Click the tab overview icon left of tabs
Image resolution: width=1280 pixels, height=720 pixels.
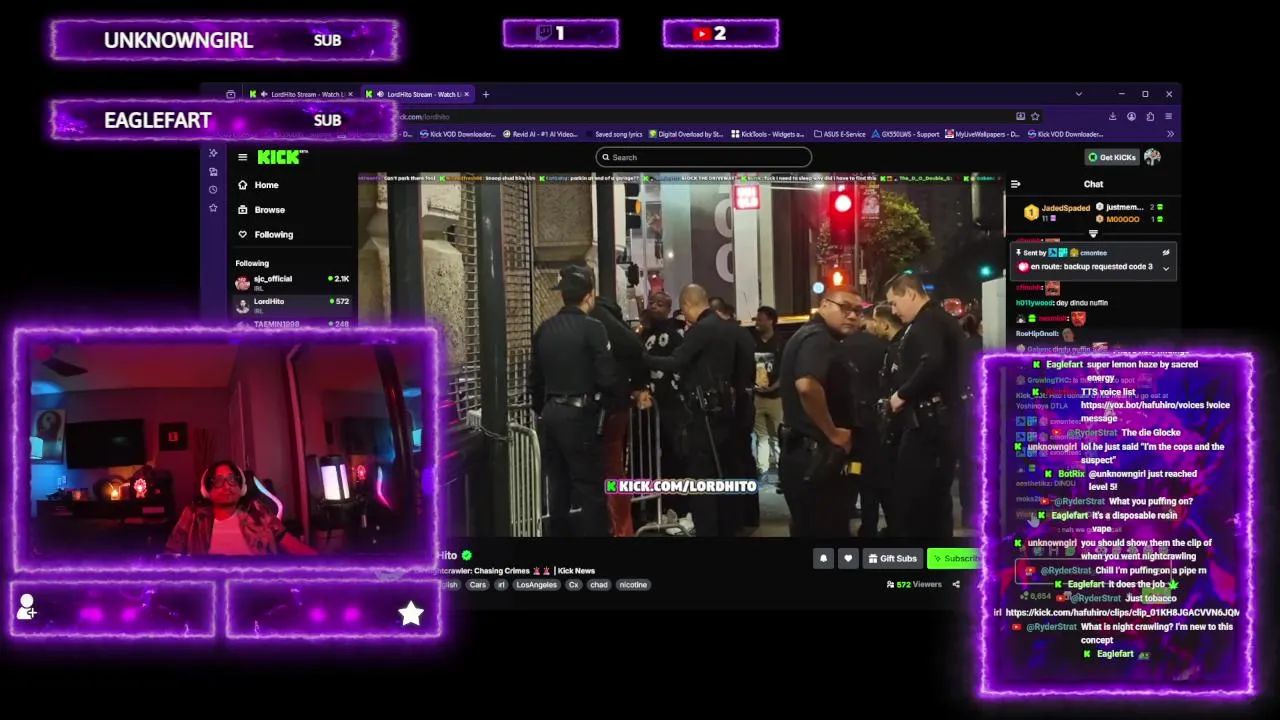pos(230,94)
